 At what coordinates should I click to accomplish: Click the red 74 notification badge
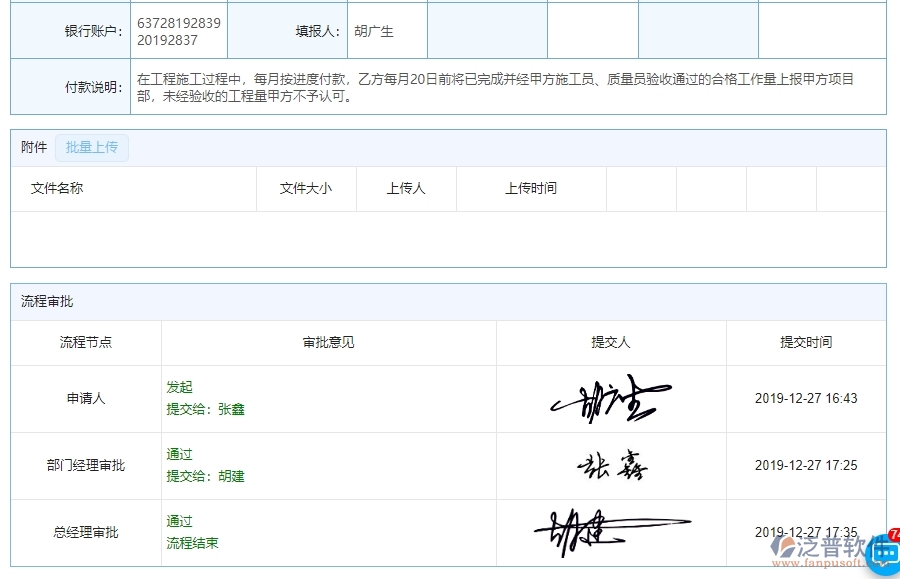(x=891, y=535)
